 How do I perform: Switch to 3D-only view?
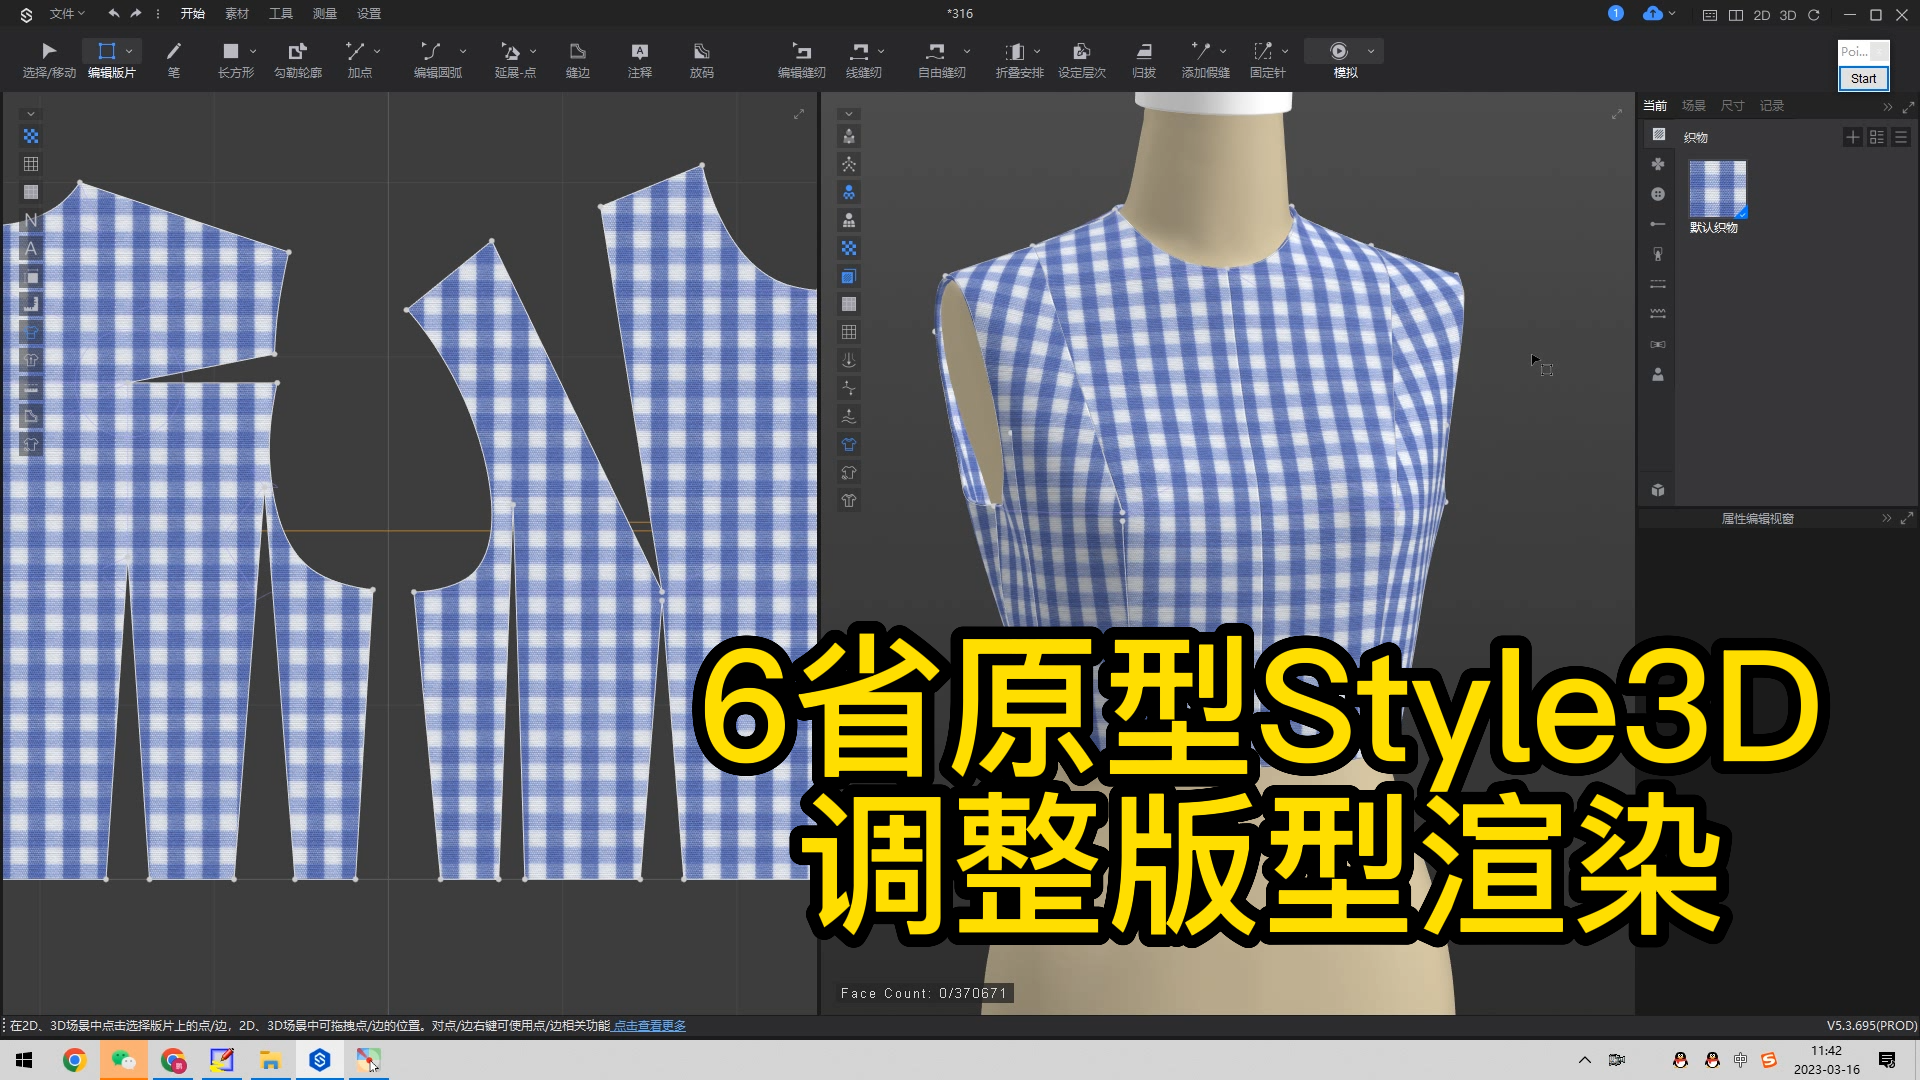[x=1788, y=15]
